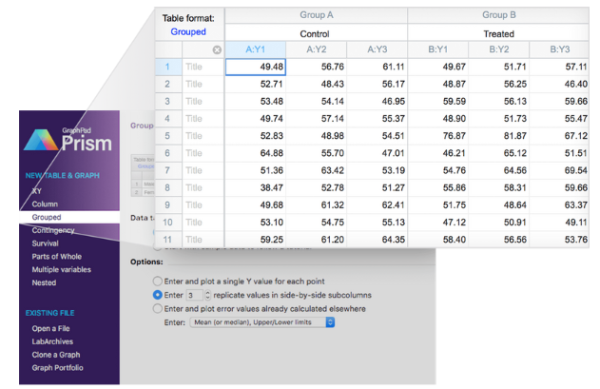Screen dimensions: 600x389
Task: Select the B:Y2 column header
Action: [x=499, y=49]
